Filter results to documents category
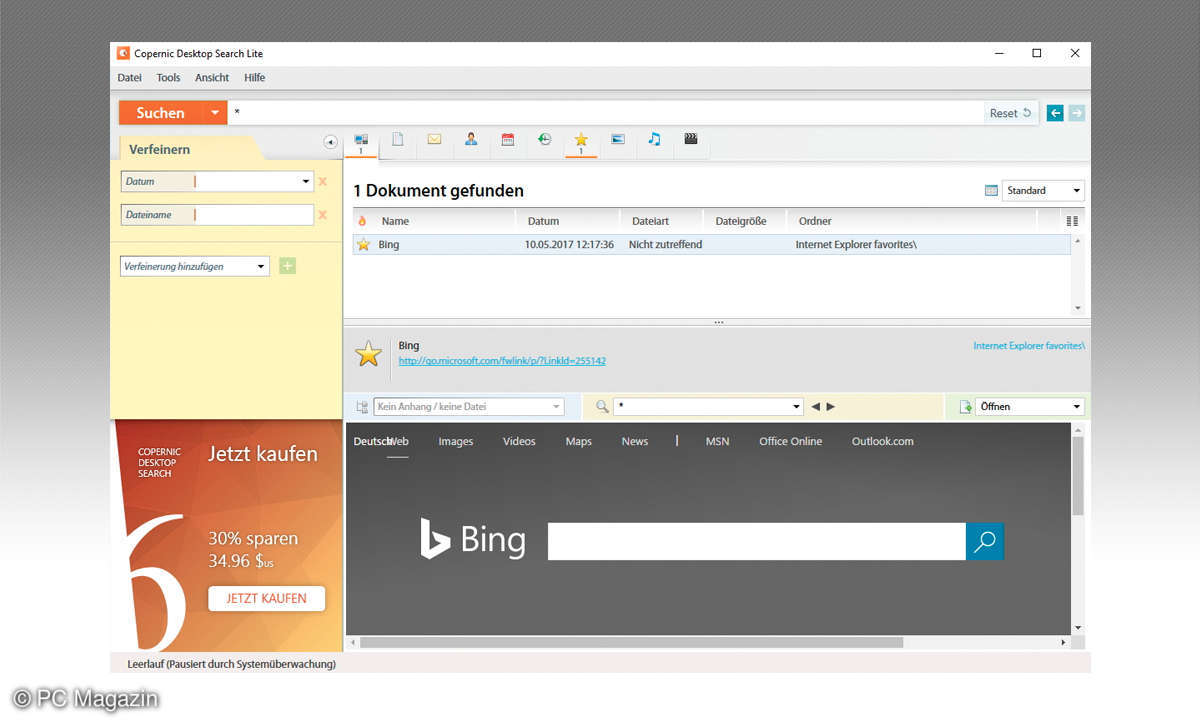 [397, 140]
